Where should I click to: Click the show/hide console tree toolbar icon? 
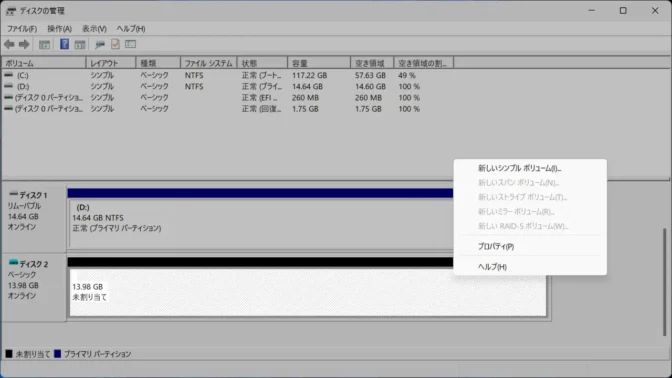pos(44,44)
